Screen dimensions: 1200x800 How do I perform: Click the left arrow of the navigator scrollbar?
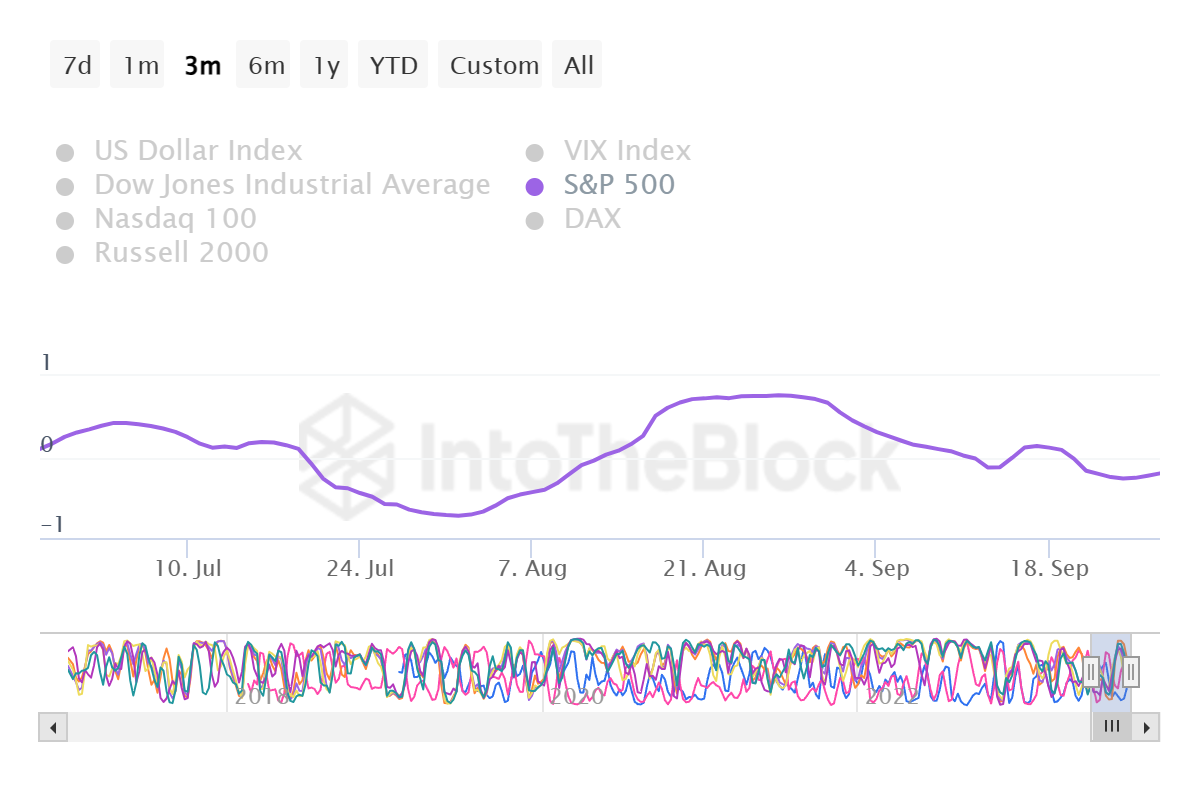[x=53, y=727]
